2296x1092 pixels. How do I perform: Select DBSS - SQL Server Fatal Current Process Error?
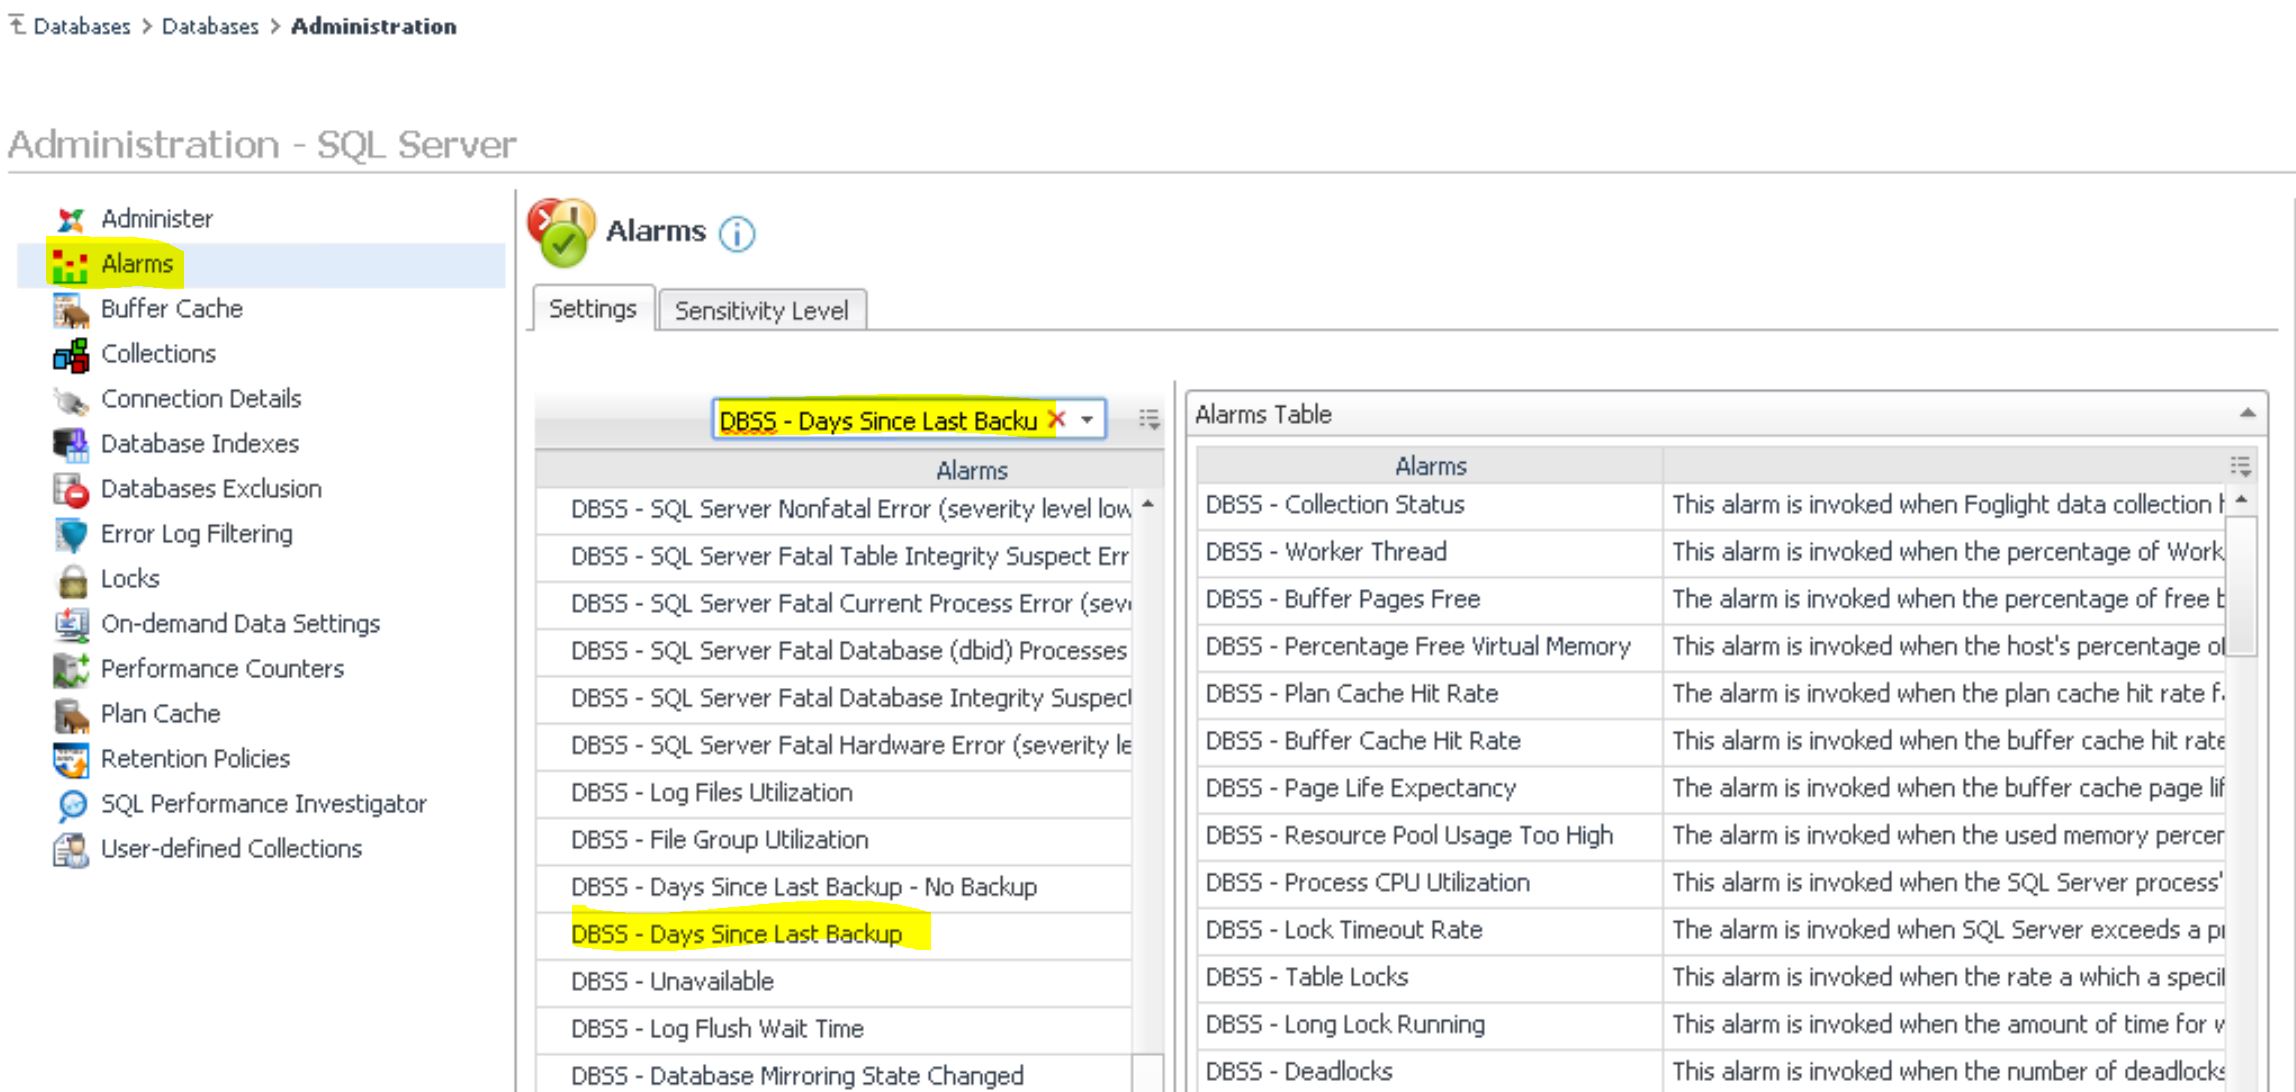click(x=834, y=604)
